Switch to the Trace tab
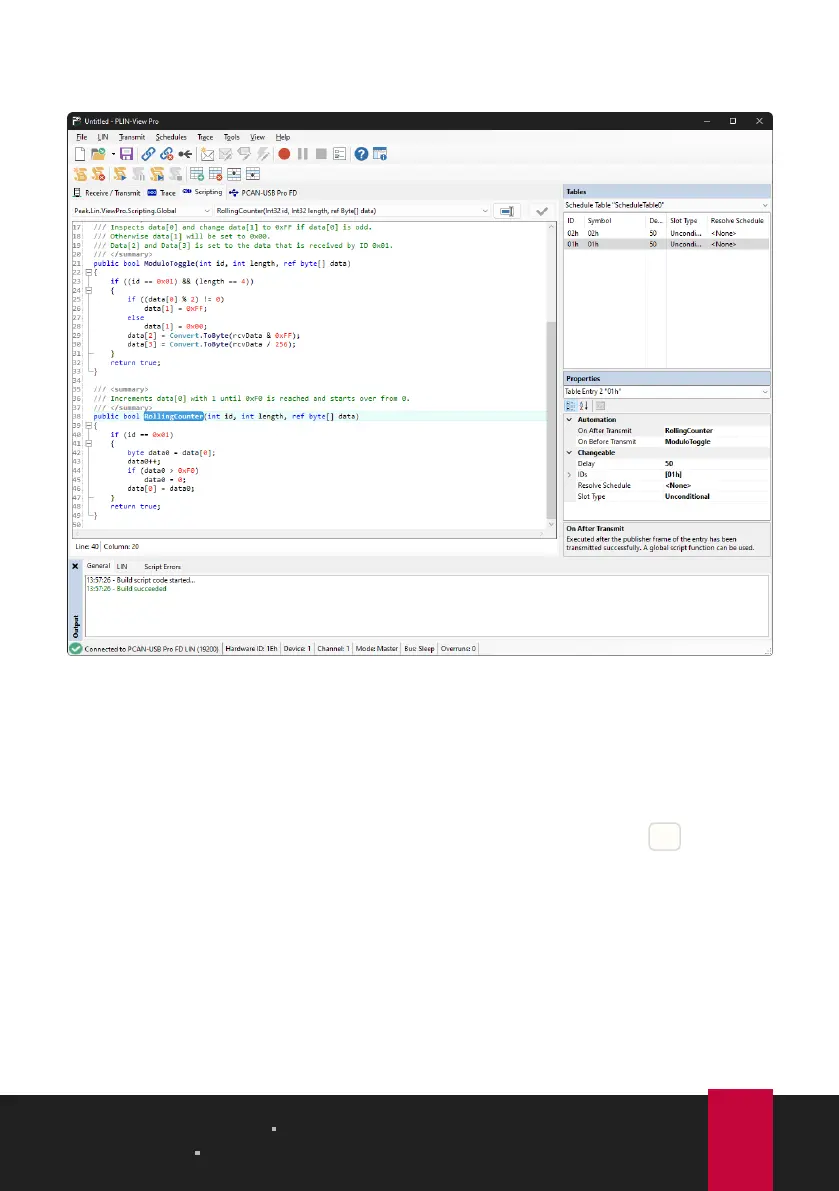The width and height of the screenshot is (839, 1191). [161, 192]
